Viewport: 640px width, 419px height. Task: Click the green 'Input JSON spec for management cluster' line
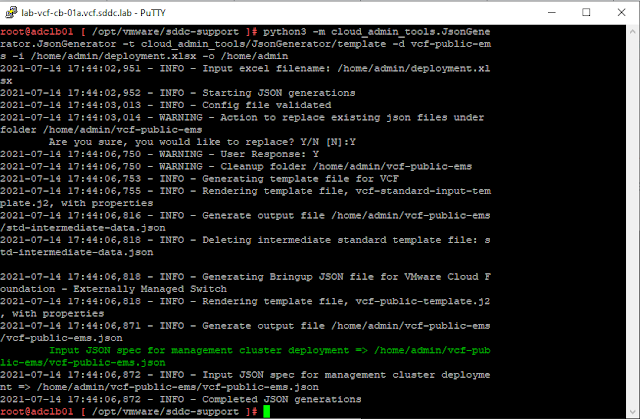coord(269,350)
